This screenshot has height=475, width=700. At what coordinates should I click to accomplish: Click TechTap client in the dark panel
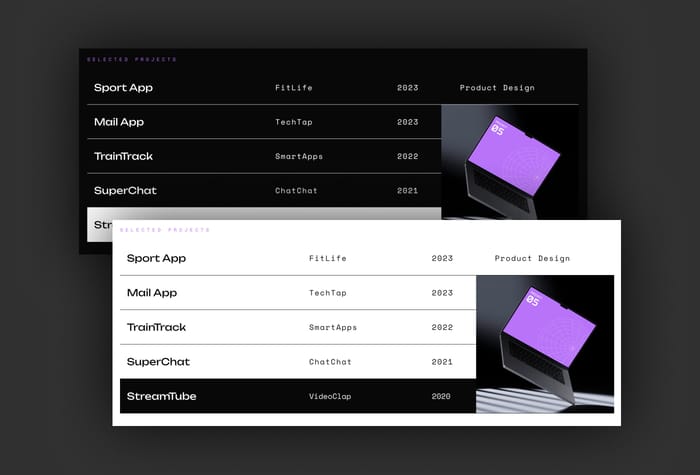tap(294, 122)
